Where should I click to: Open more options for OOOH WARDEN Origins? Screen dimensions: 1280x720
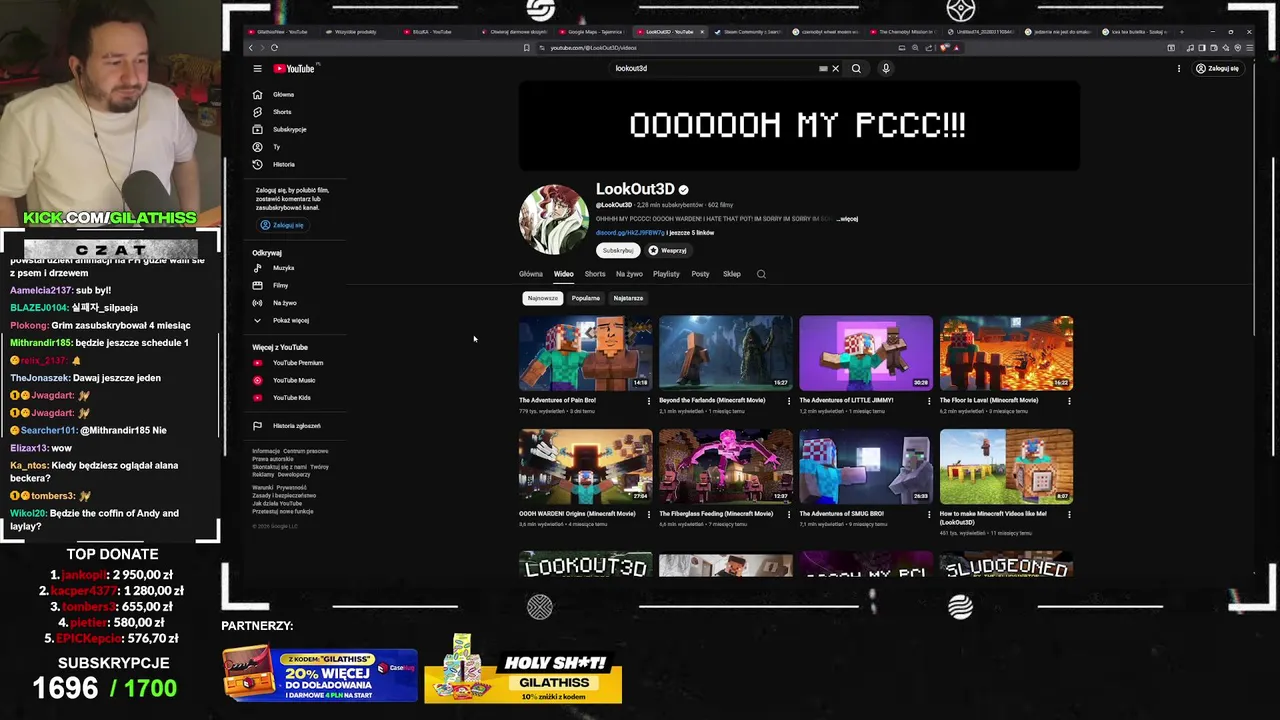(x=648, y=515)
